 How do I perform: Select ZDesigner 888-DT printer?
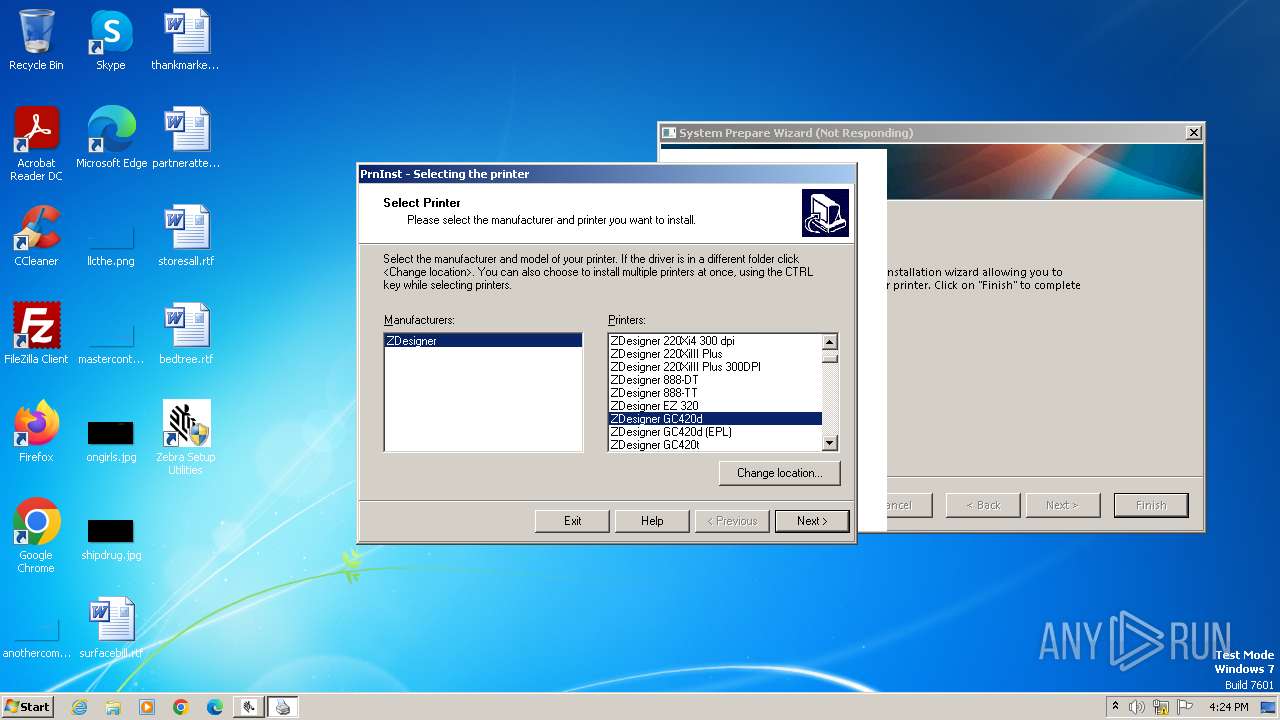[715, 380]
